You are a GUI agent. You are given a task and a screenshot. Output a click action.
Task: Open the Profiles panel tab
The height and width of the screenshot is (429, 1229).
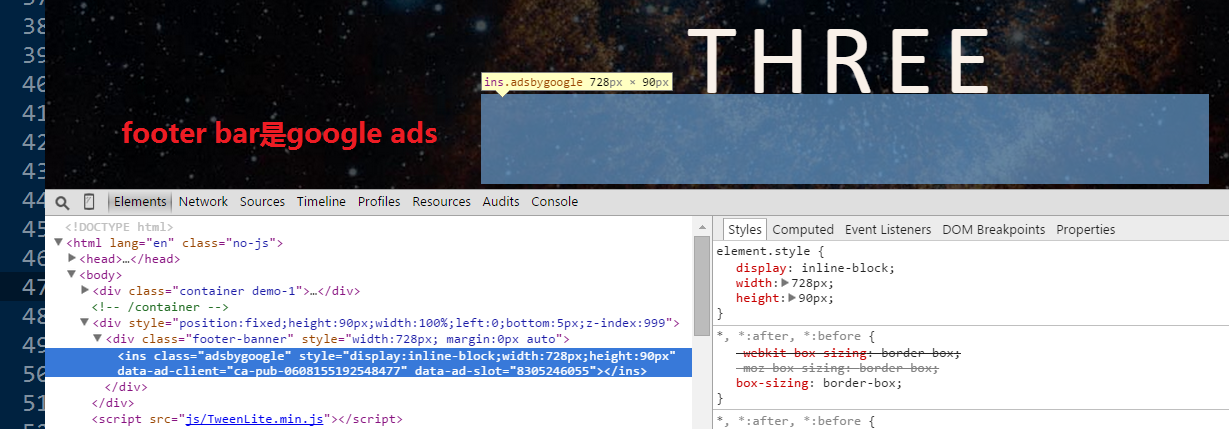pyautogui.click(x=379, y=202)
